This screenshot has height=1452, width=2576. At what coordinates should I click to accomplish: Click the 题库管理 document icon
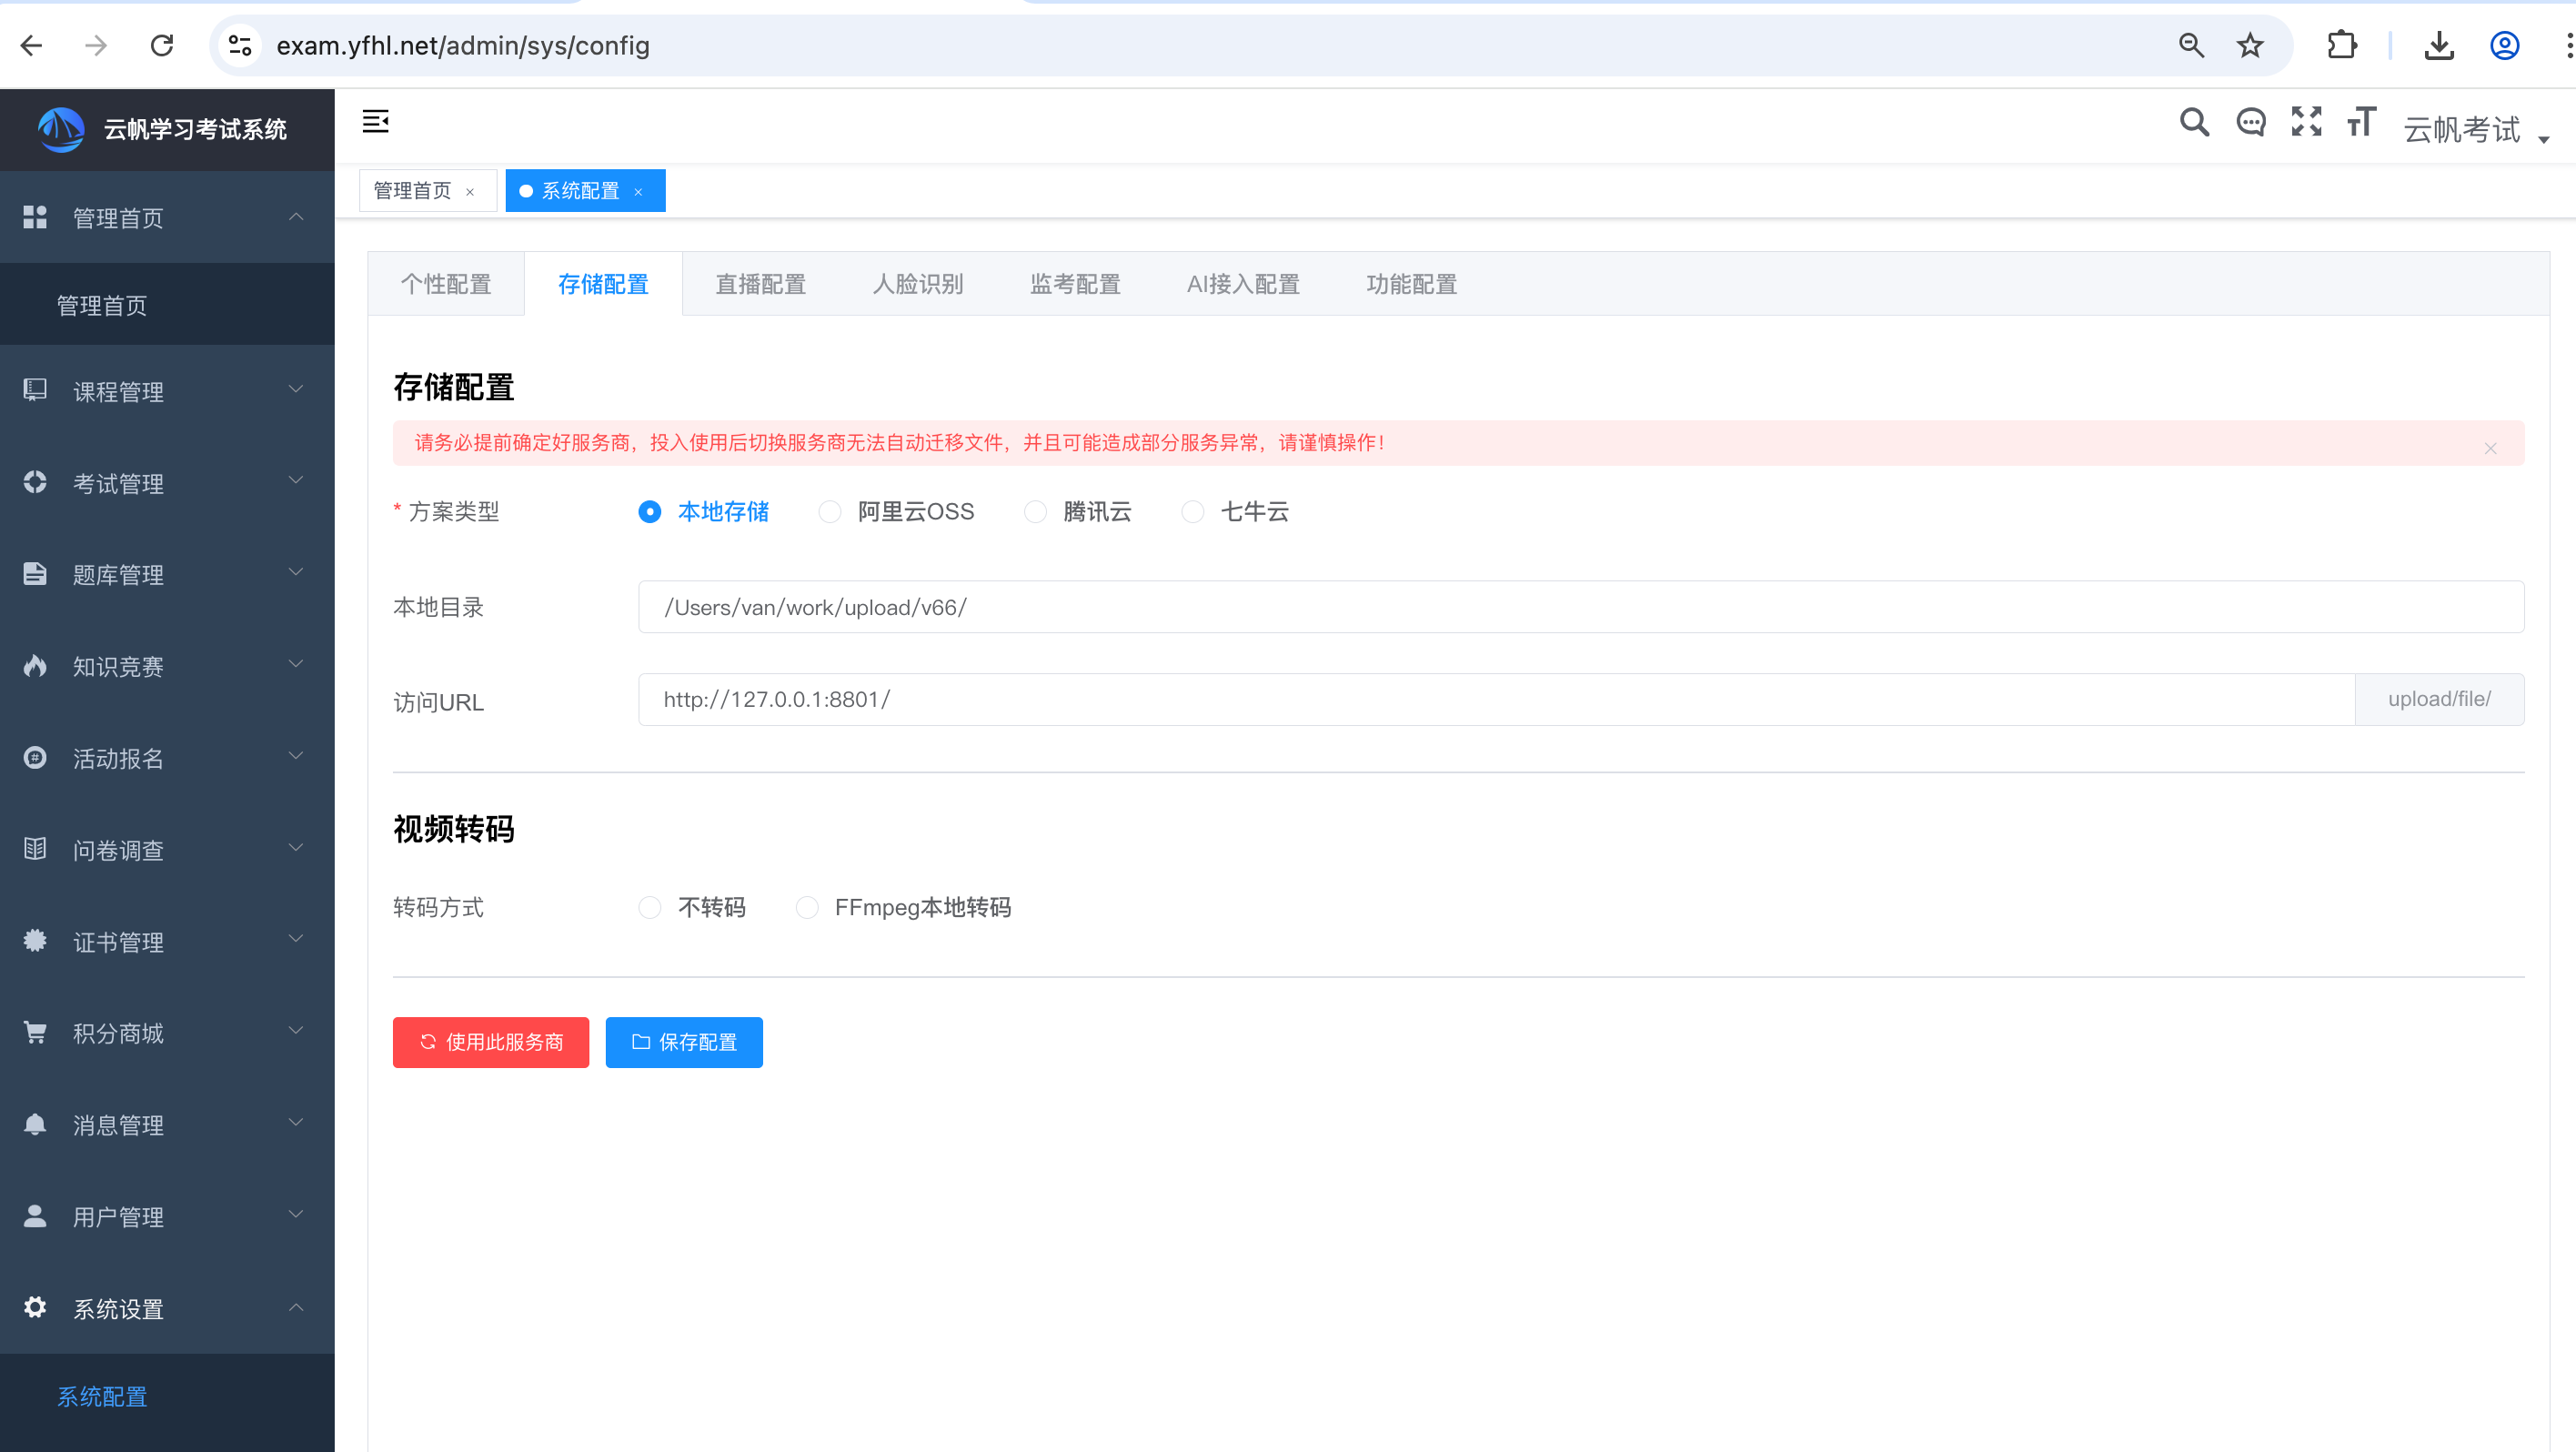tap(35, 574)
